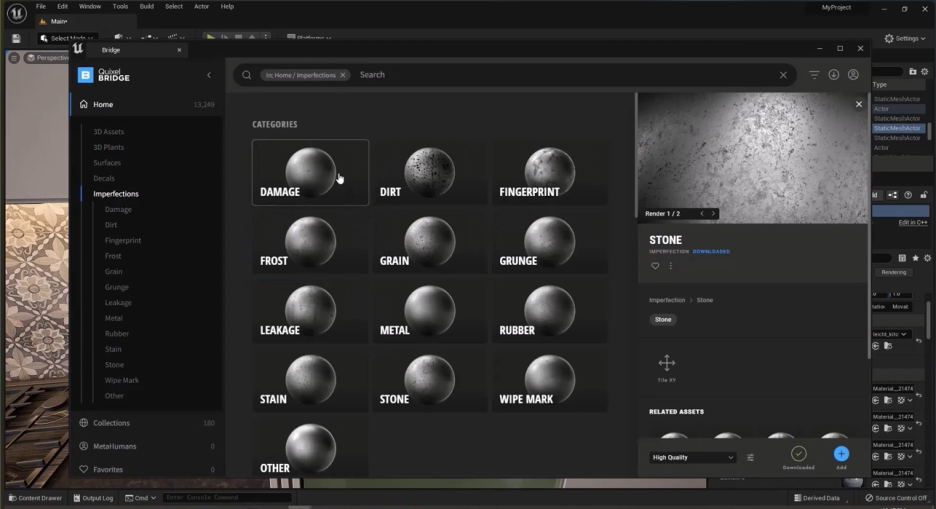This screenshot has width=936, height=509.
Task: Click the Search input field
Action: click(x=564, y=75)
